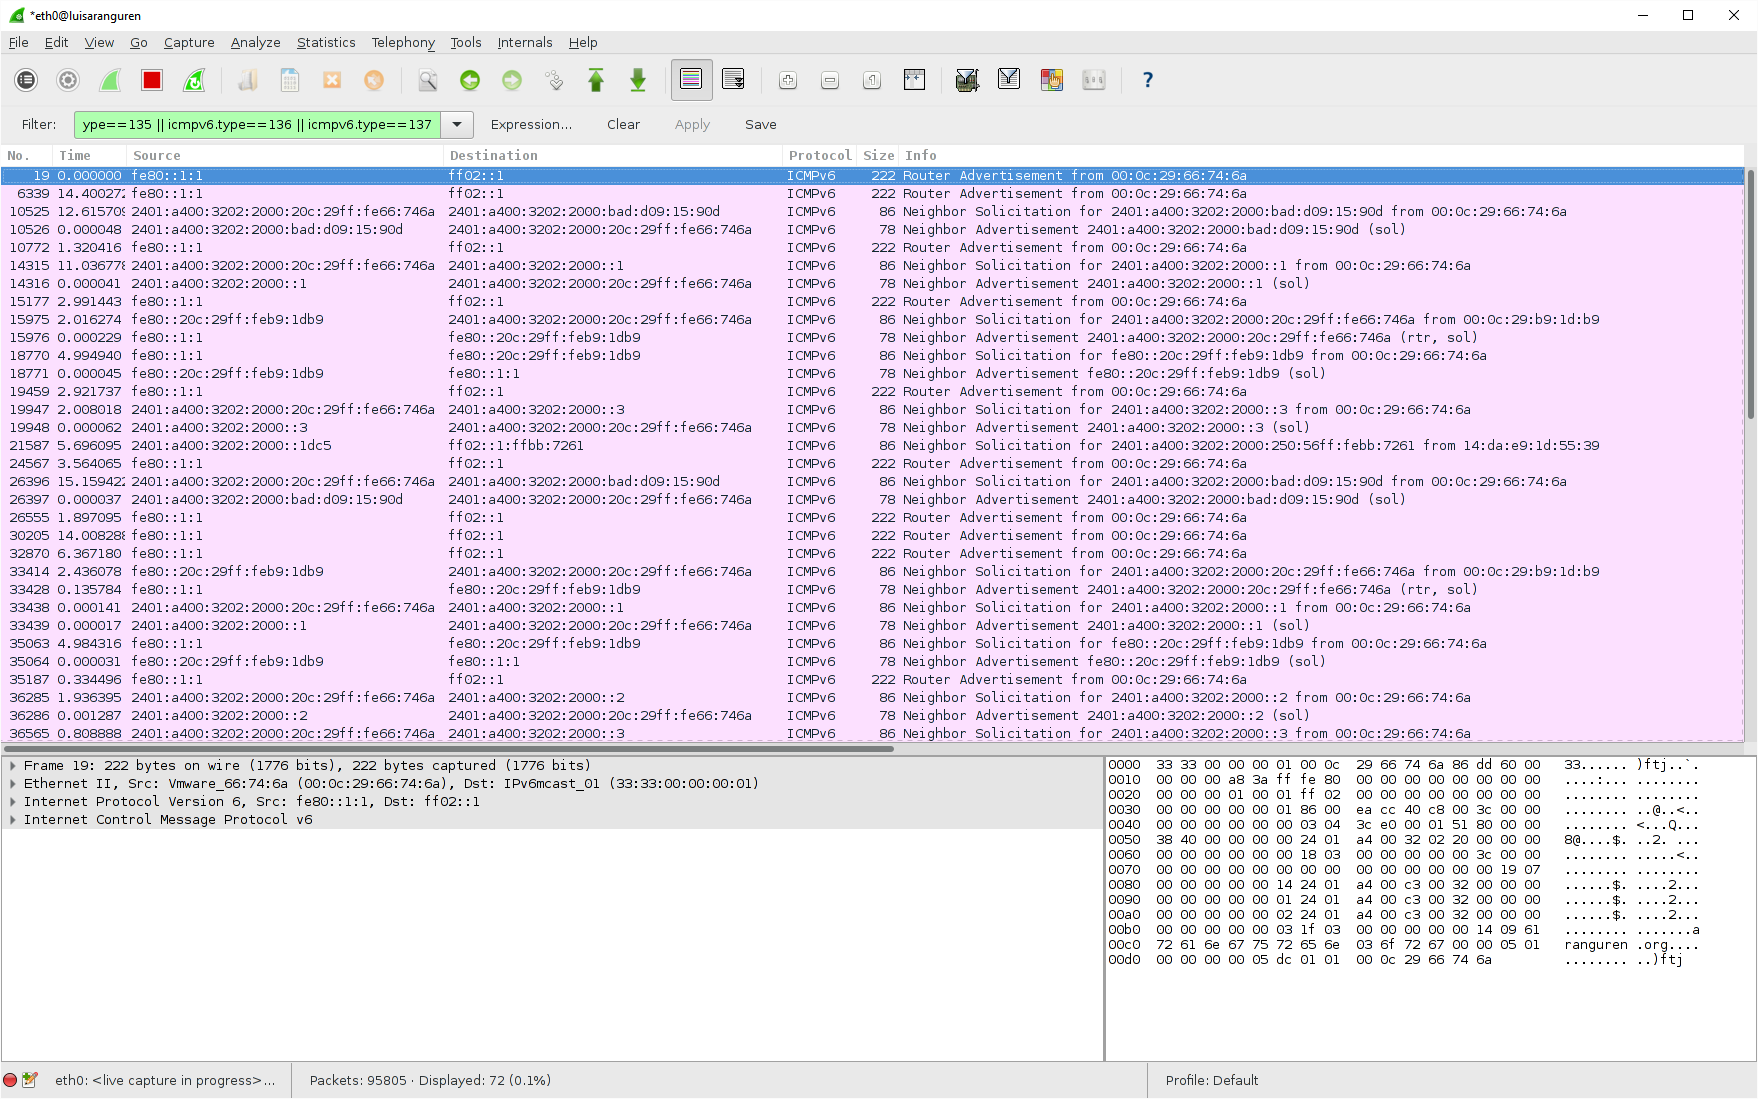The height and width of the screenshot is (1099, 1758).
Task: Open the Telephony menu
Action: coord(403,43)
